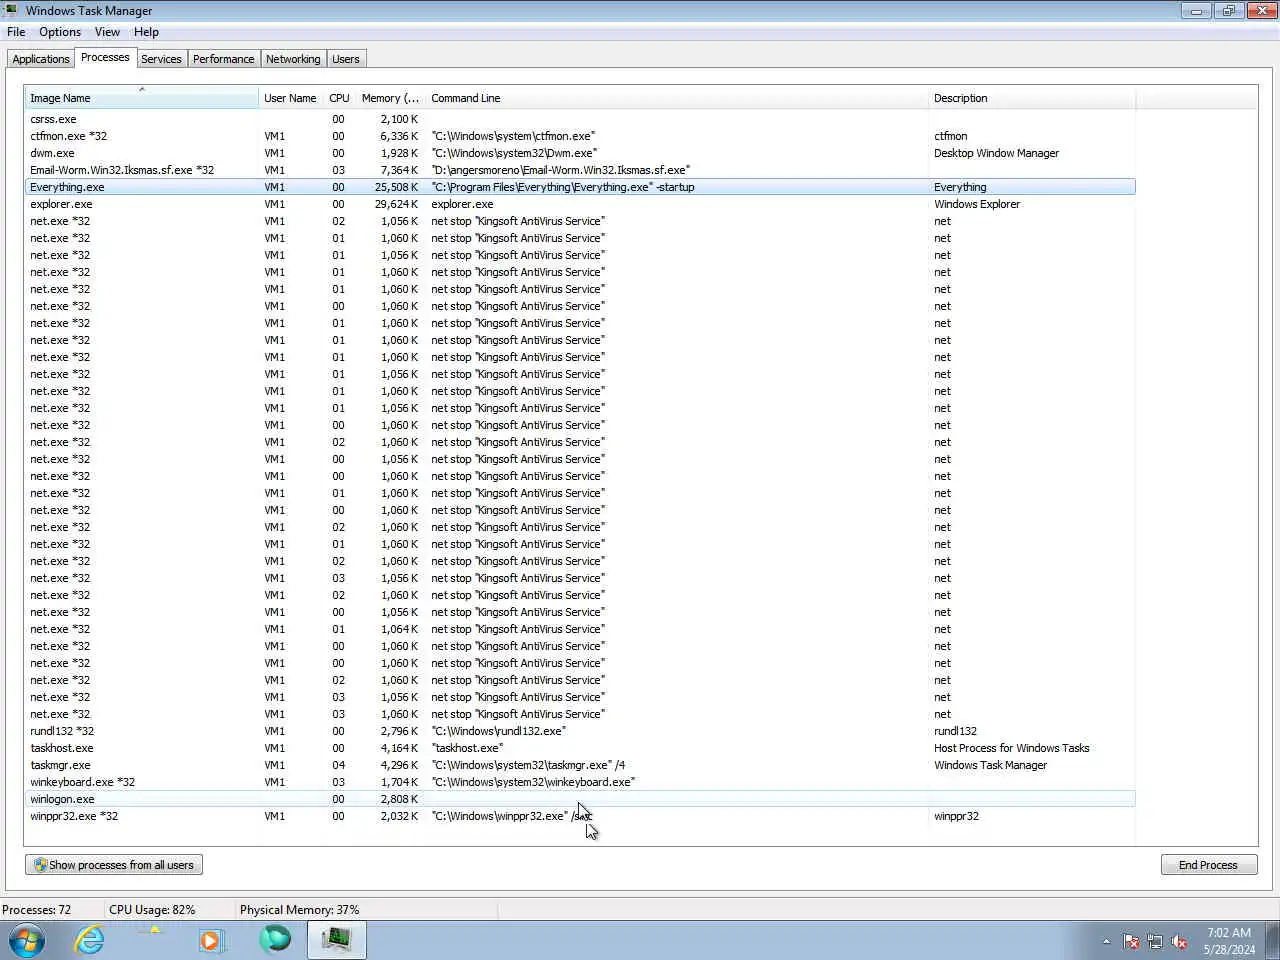Open the Networking tab
This screenshot has height=960, width=1280.
click(x=293, y=59)
